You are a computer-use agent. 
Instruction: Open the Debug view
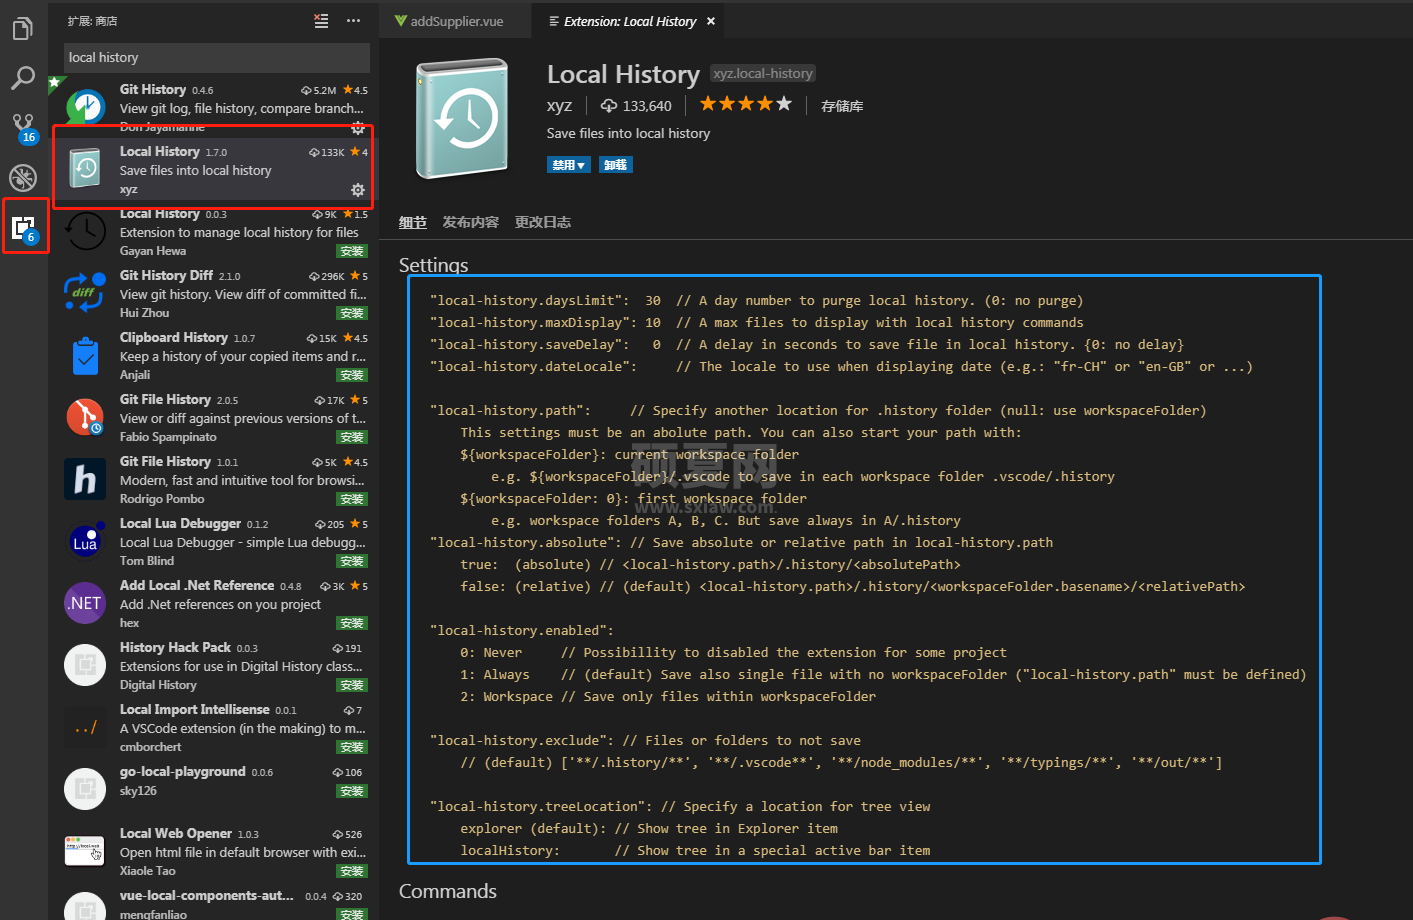(x=23, y=178)
